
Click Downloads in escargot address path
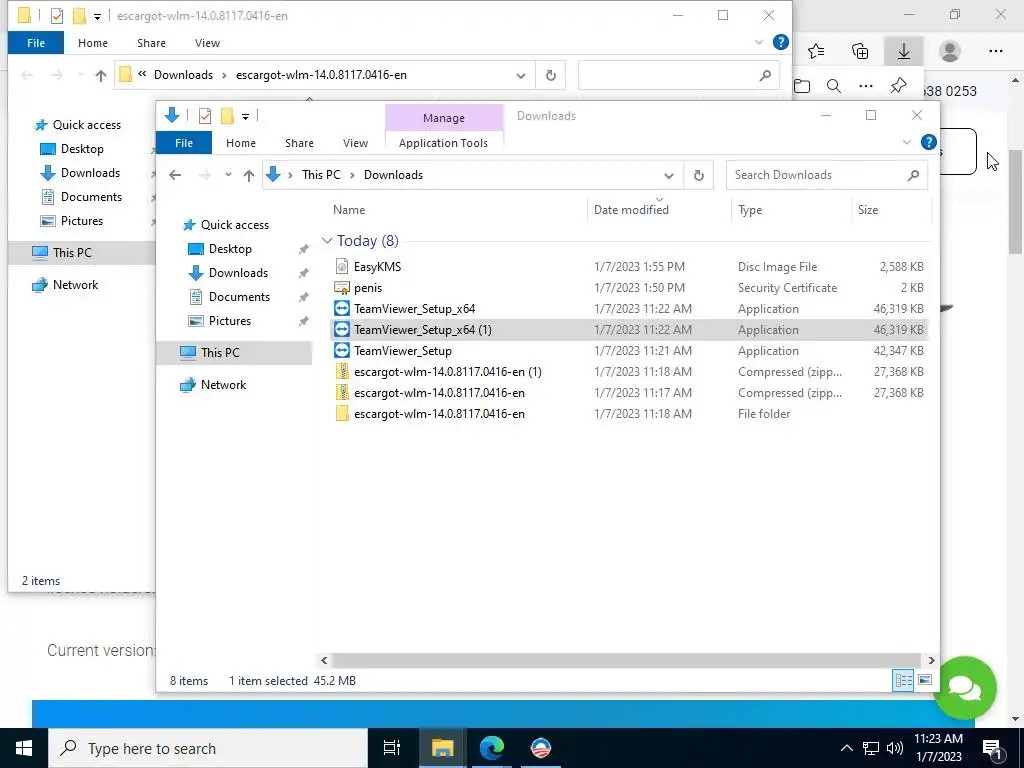pyautogui.click(x=183, y=75)
